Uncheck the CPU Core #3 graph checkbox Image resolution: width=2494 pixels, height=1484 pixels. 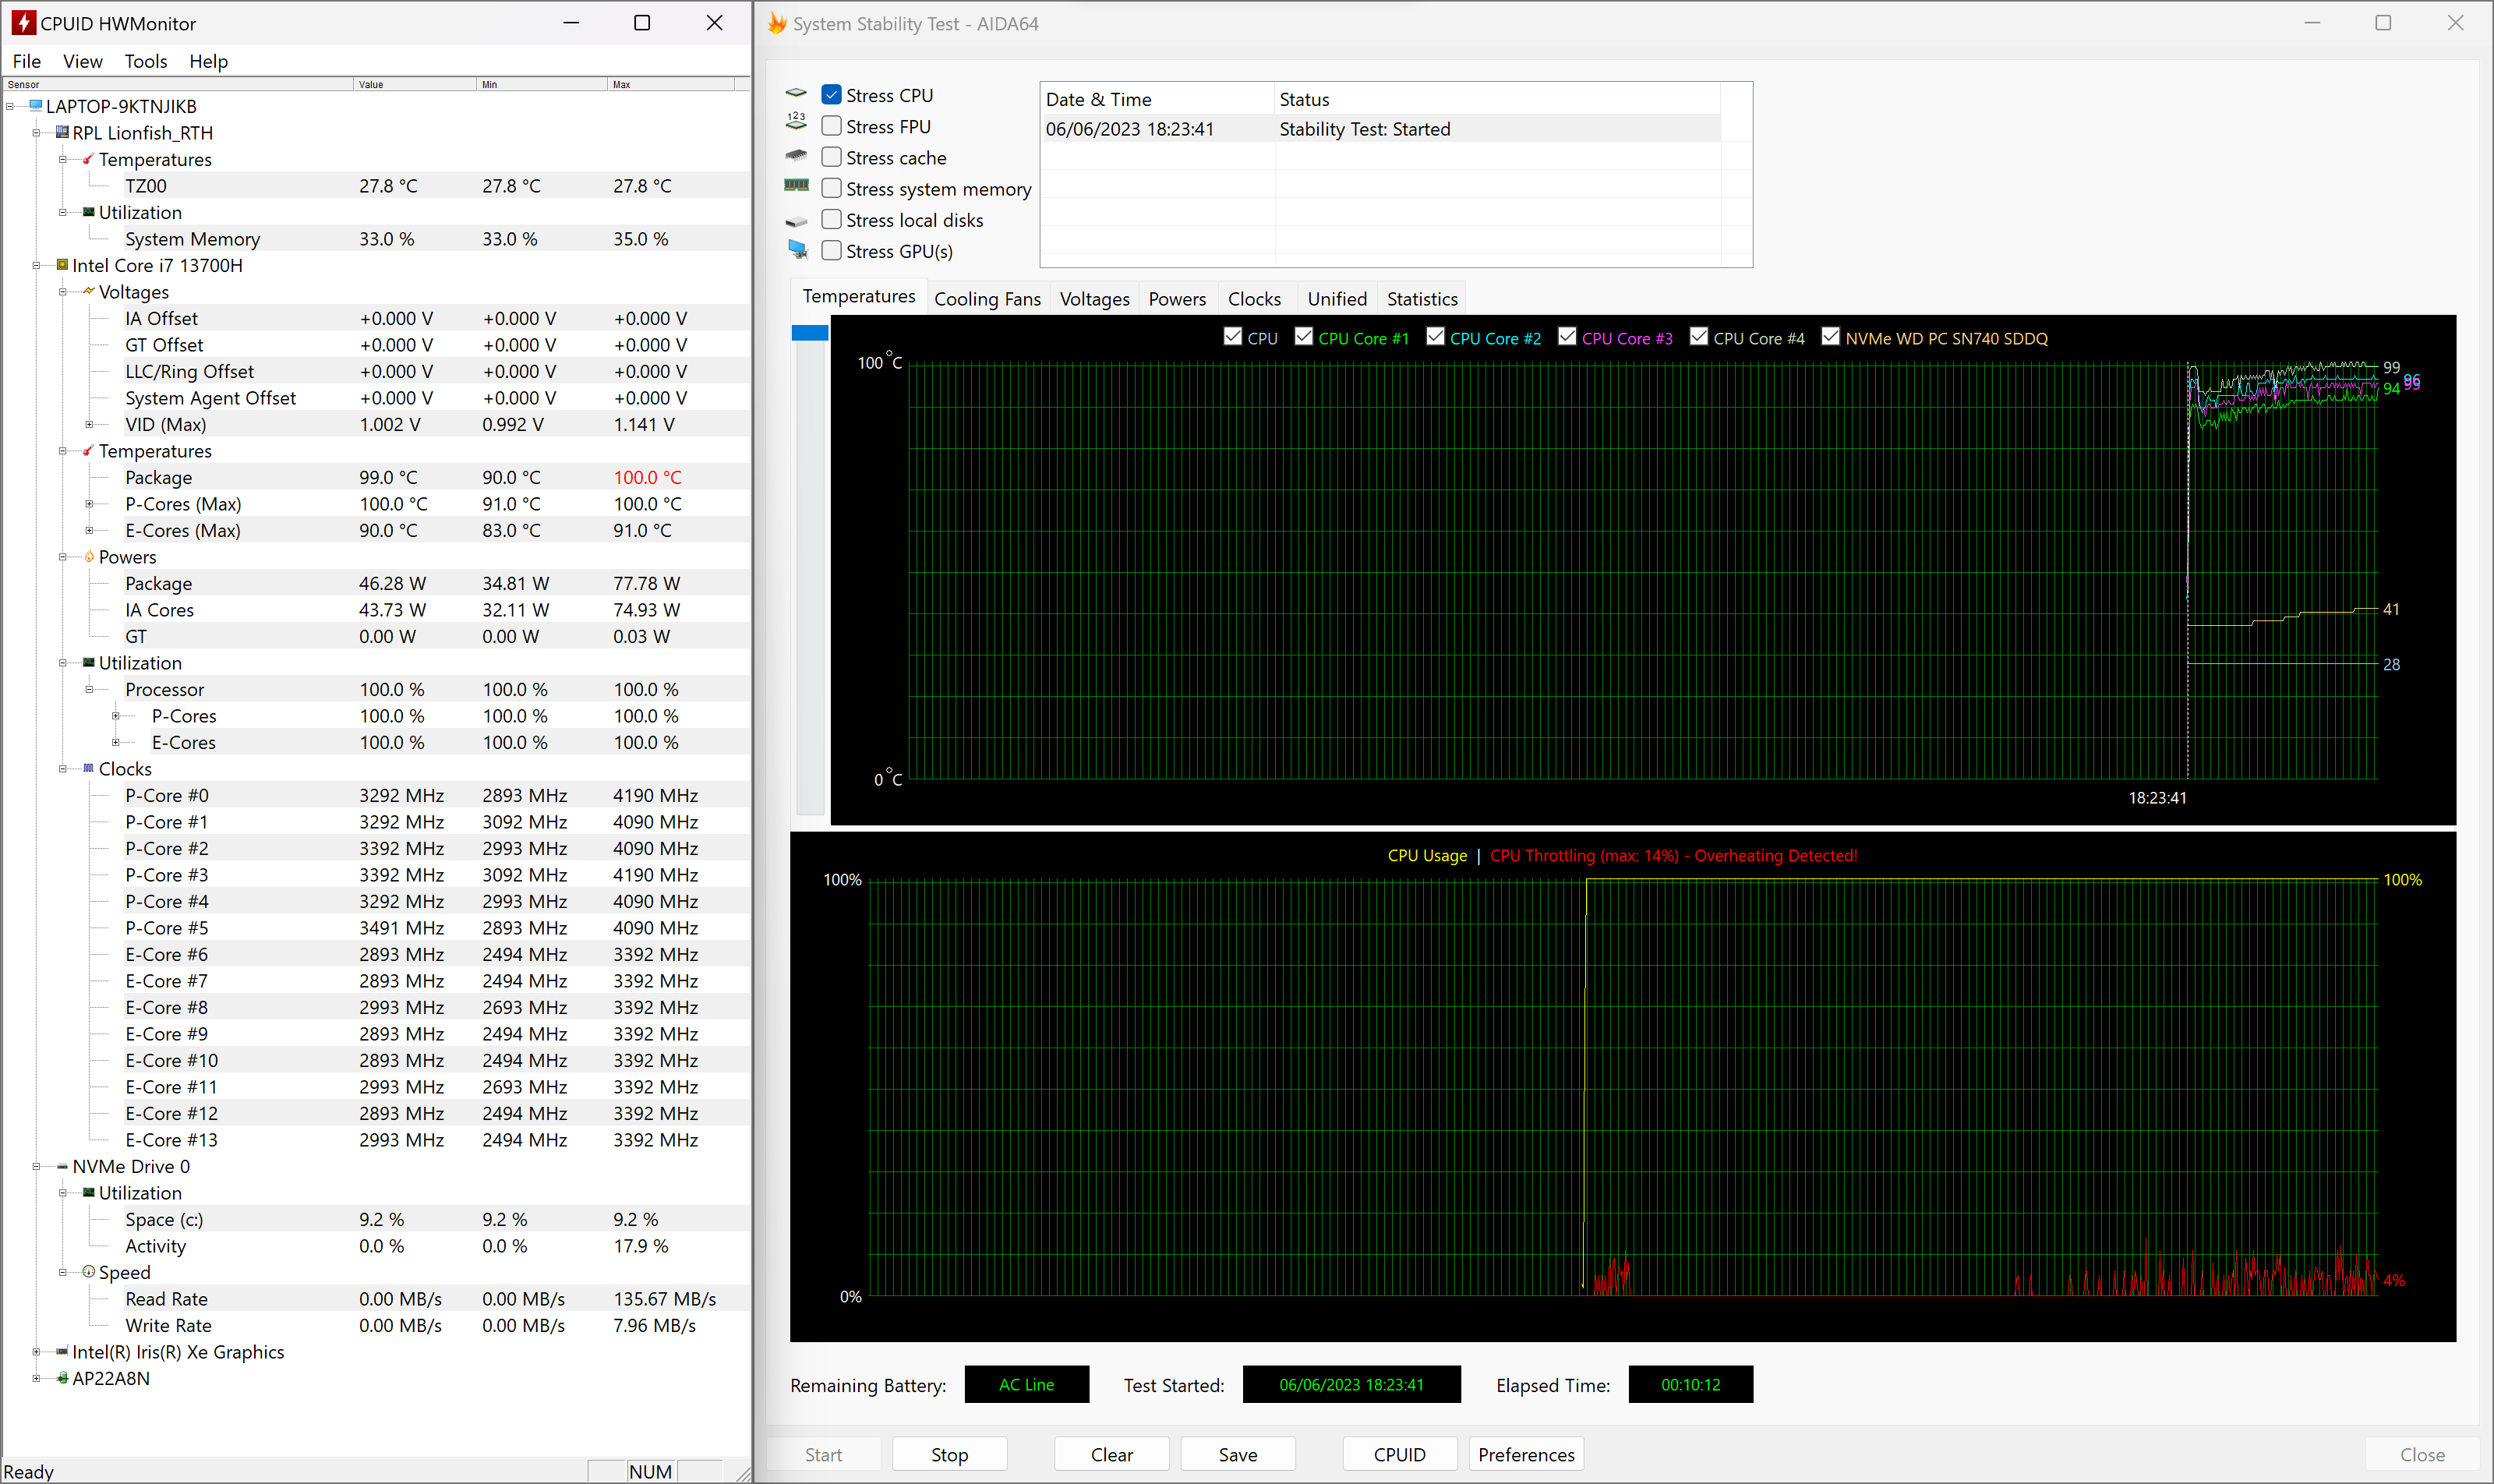(x=1567, y=337)
